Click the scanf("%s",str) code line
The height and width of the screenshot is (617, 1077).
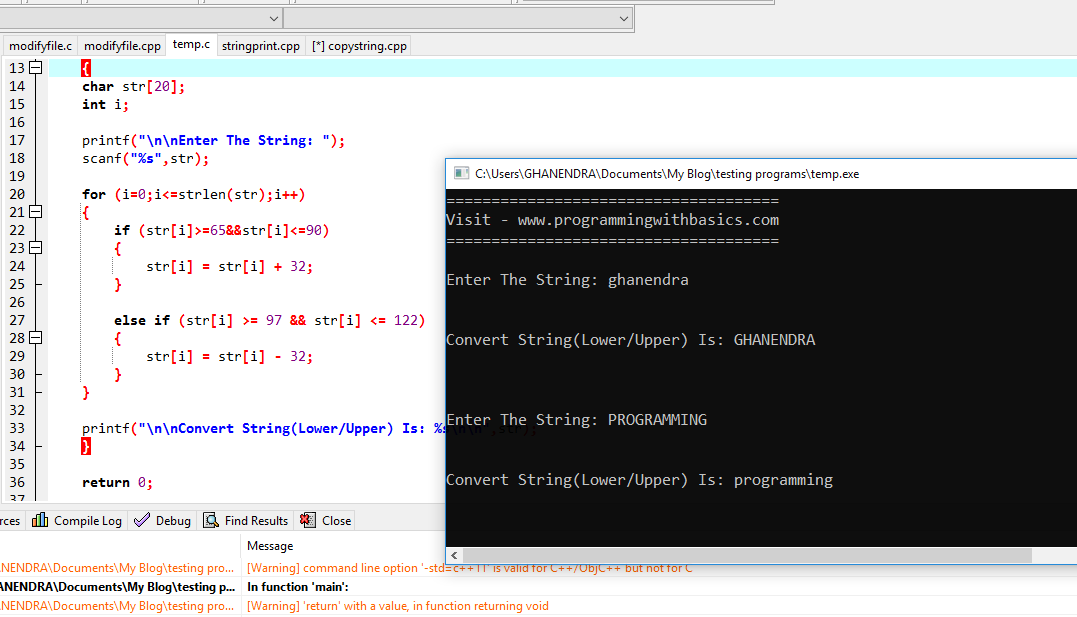tap(145, 159)
